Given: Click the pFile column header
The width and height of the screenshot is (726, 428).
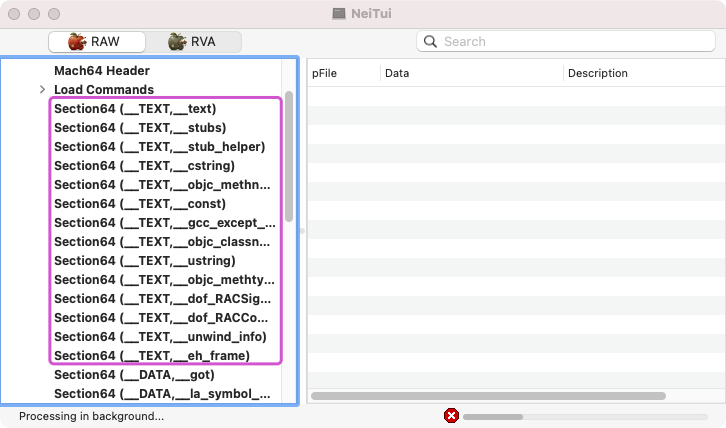Looking at the screenshot, I should click(344, 73).
